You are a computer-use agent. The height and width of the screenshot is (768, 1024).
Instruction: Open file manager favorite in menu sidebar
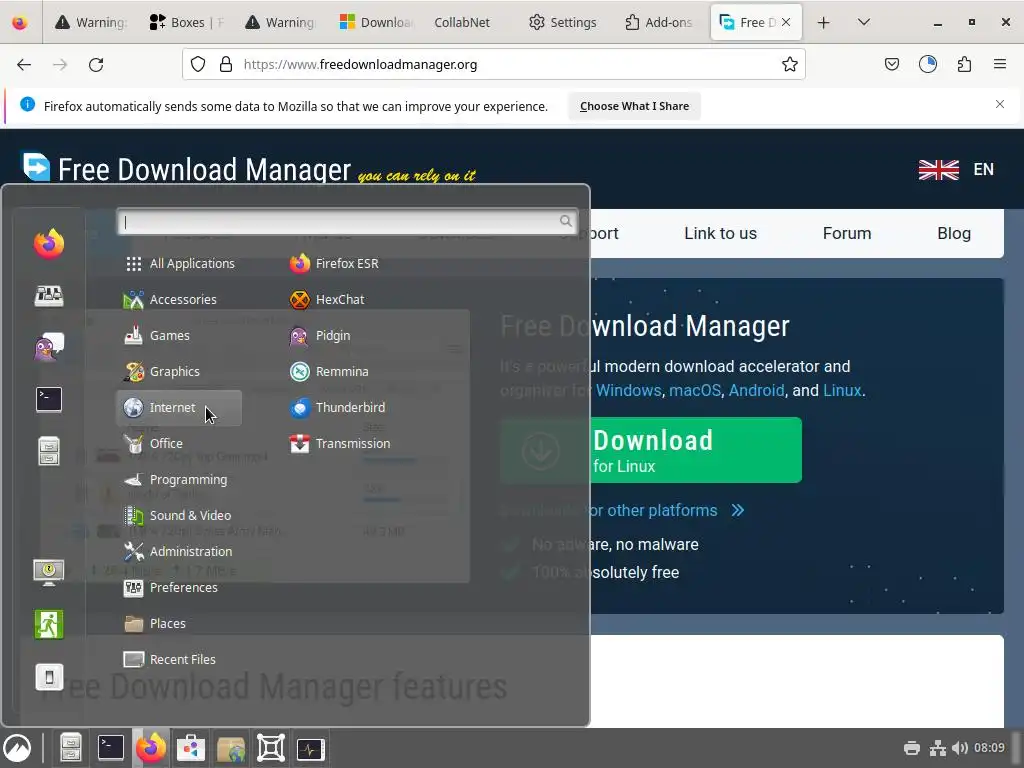pos(49,451)
